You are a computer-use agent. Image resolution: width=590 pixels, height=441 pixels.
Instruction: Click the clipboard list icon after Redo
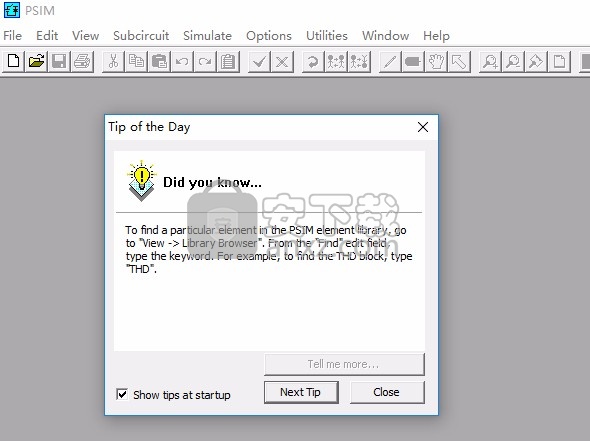(x=228, y=61)
